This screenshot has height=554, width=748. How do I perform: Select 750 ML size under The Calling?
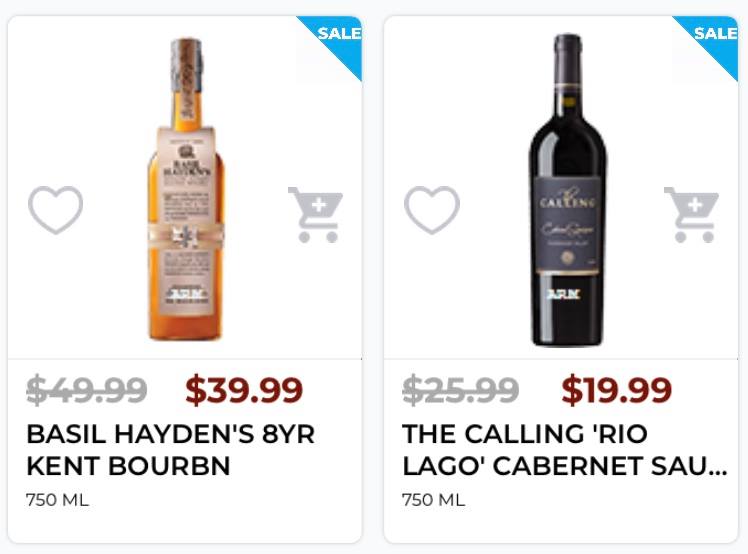pos(433,500)
